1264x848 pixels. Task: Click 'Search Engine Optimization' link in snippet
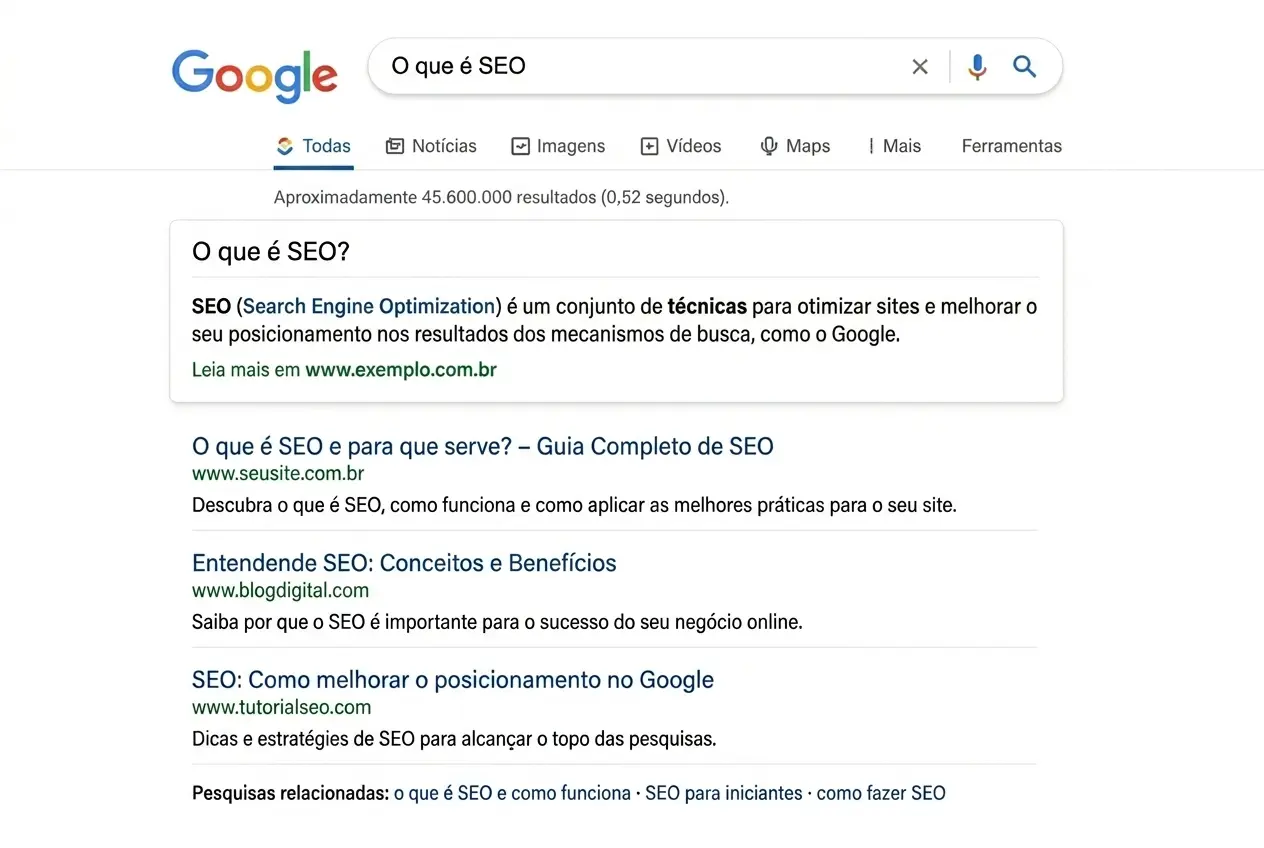(370, 306)
